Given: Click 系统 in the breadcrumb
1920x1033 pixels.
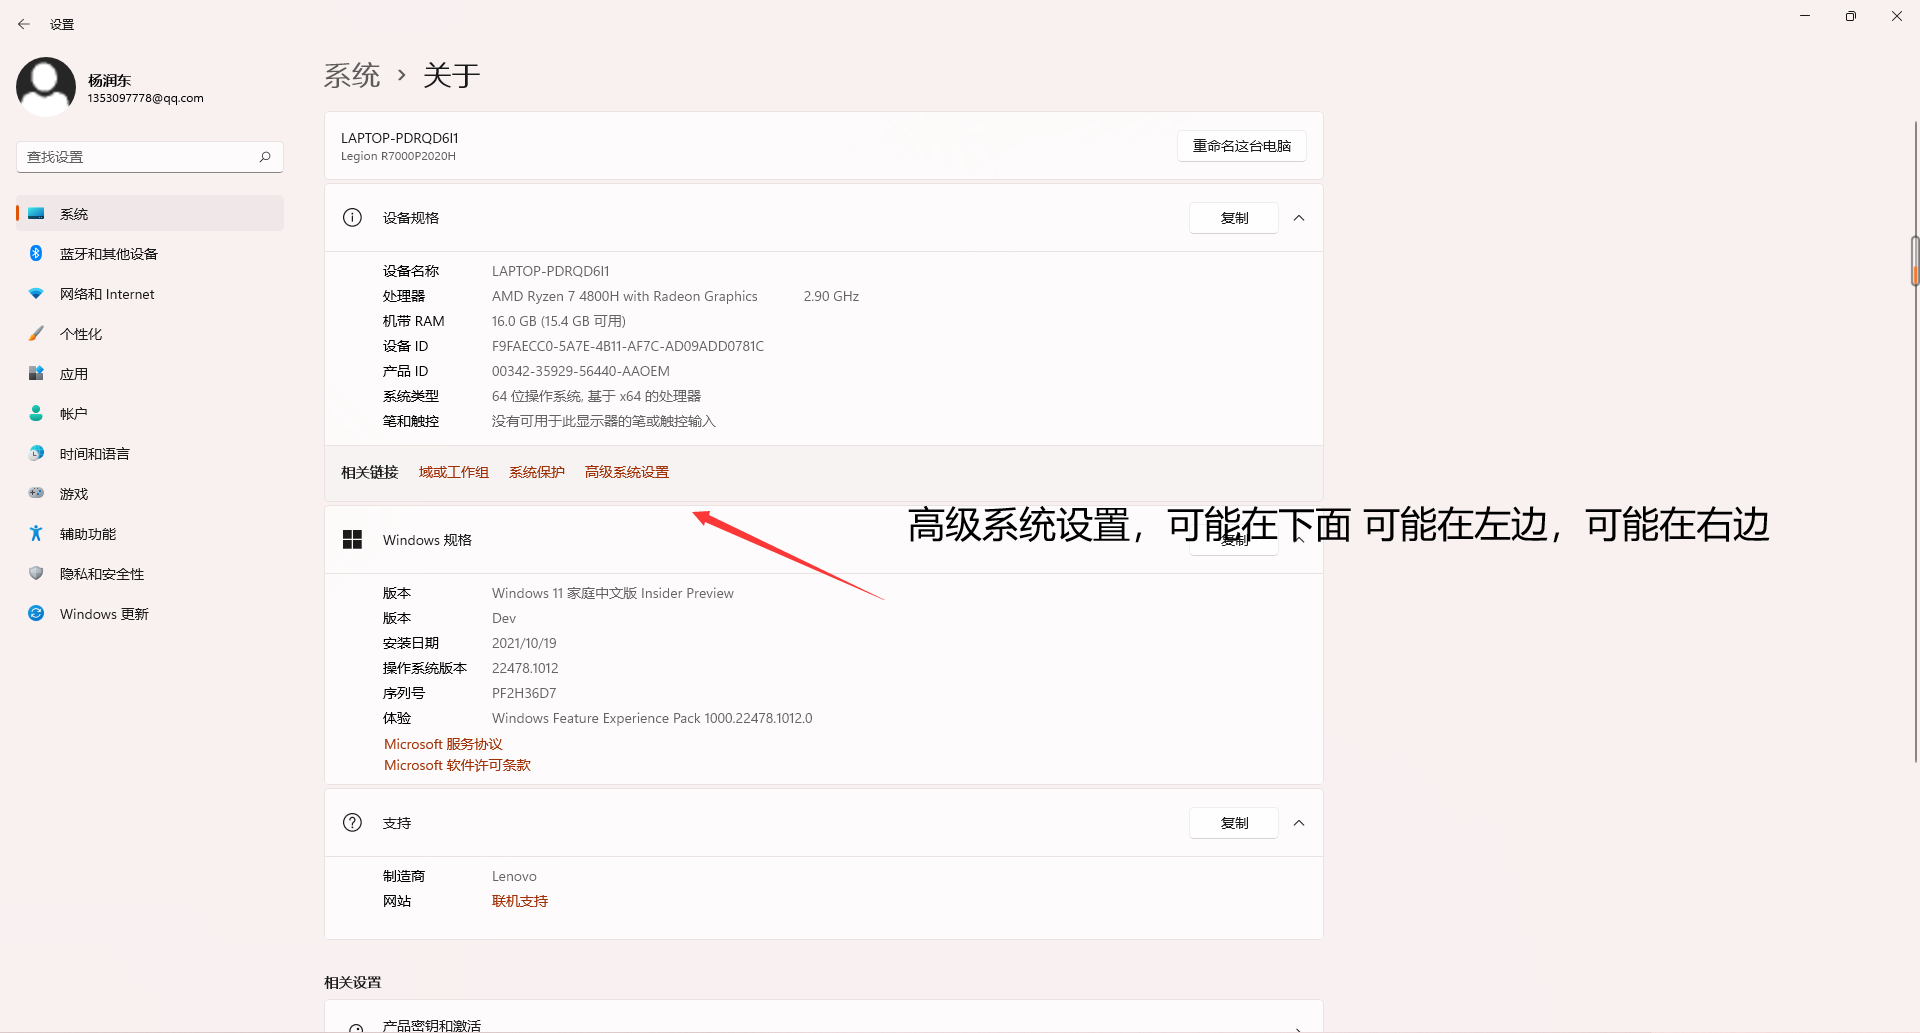Looking at the screenshot, I should pyautogui.click(x=352, y=75).
